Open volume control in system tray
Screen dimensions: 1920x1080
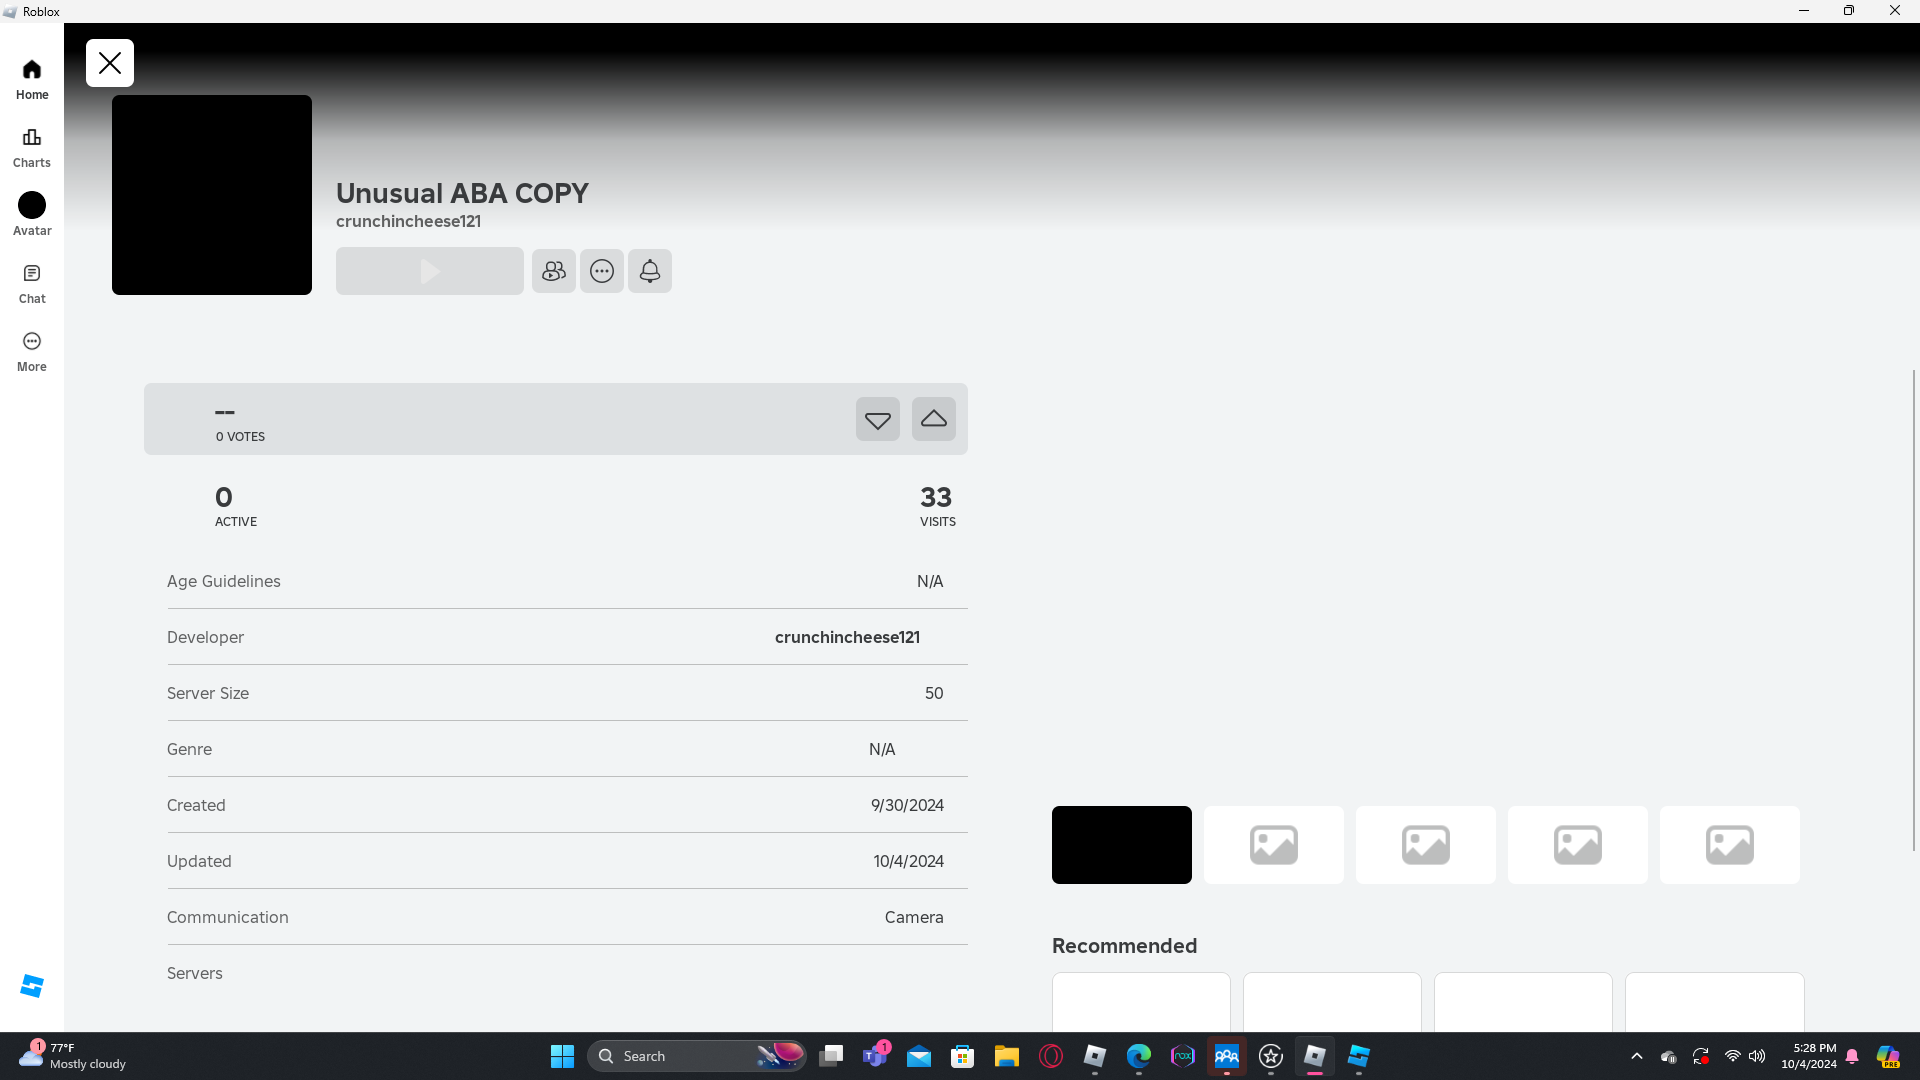[x=1757, y=1056]
